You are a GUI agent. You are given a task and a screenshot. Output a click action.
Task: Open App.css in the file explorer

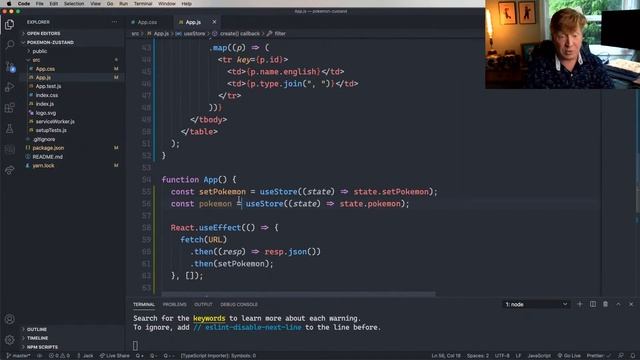tap(45, 69)
